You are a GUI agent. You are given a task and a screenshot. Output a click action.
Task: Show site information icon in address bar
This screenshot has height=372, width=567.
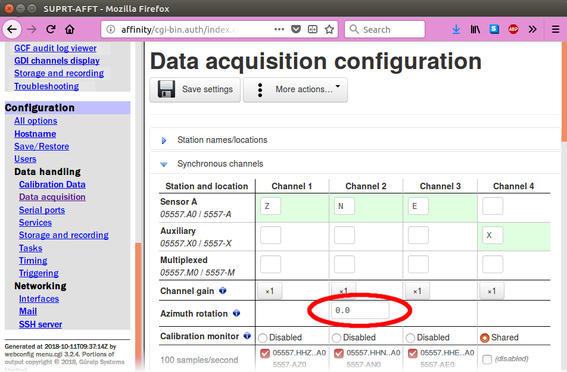tap(111, 30)
